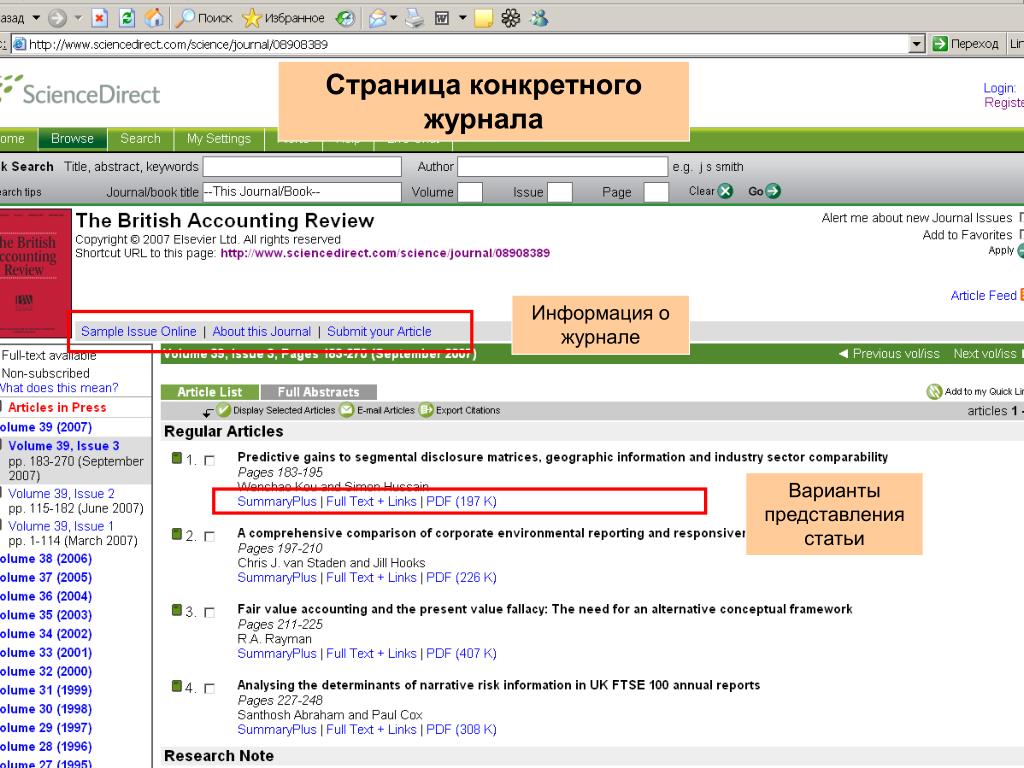This screenshot has height=768, width=1024.
Task: Click the IE Stop toolbar icon
Action: tap(99, 18)
